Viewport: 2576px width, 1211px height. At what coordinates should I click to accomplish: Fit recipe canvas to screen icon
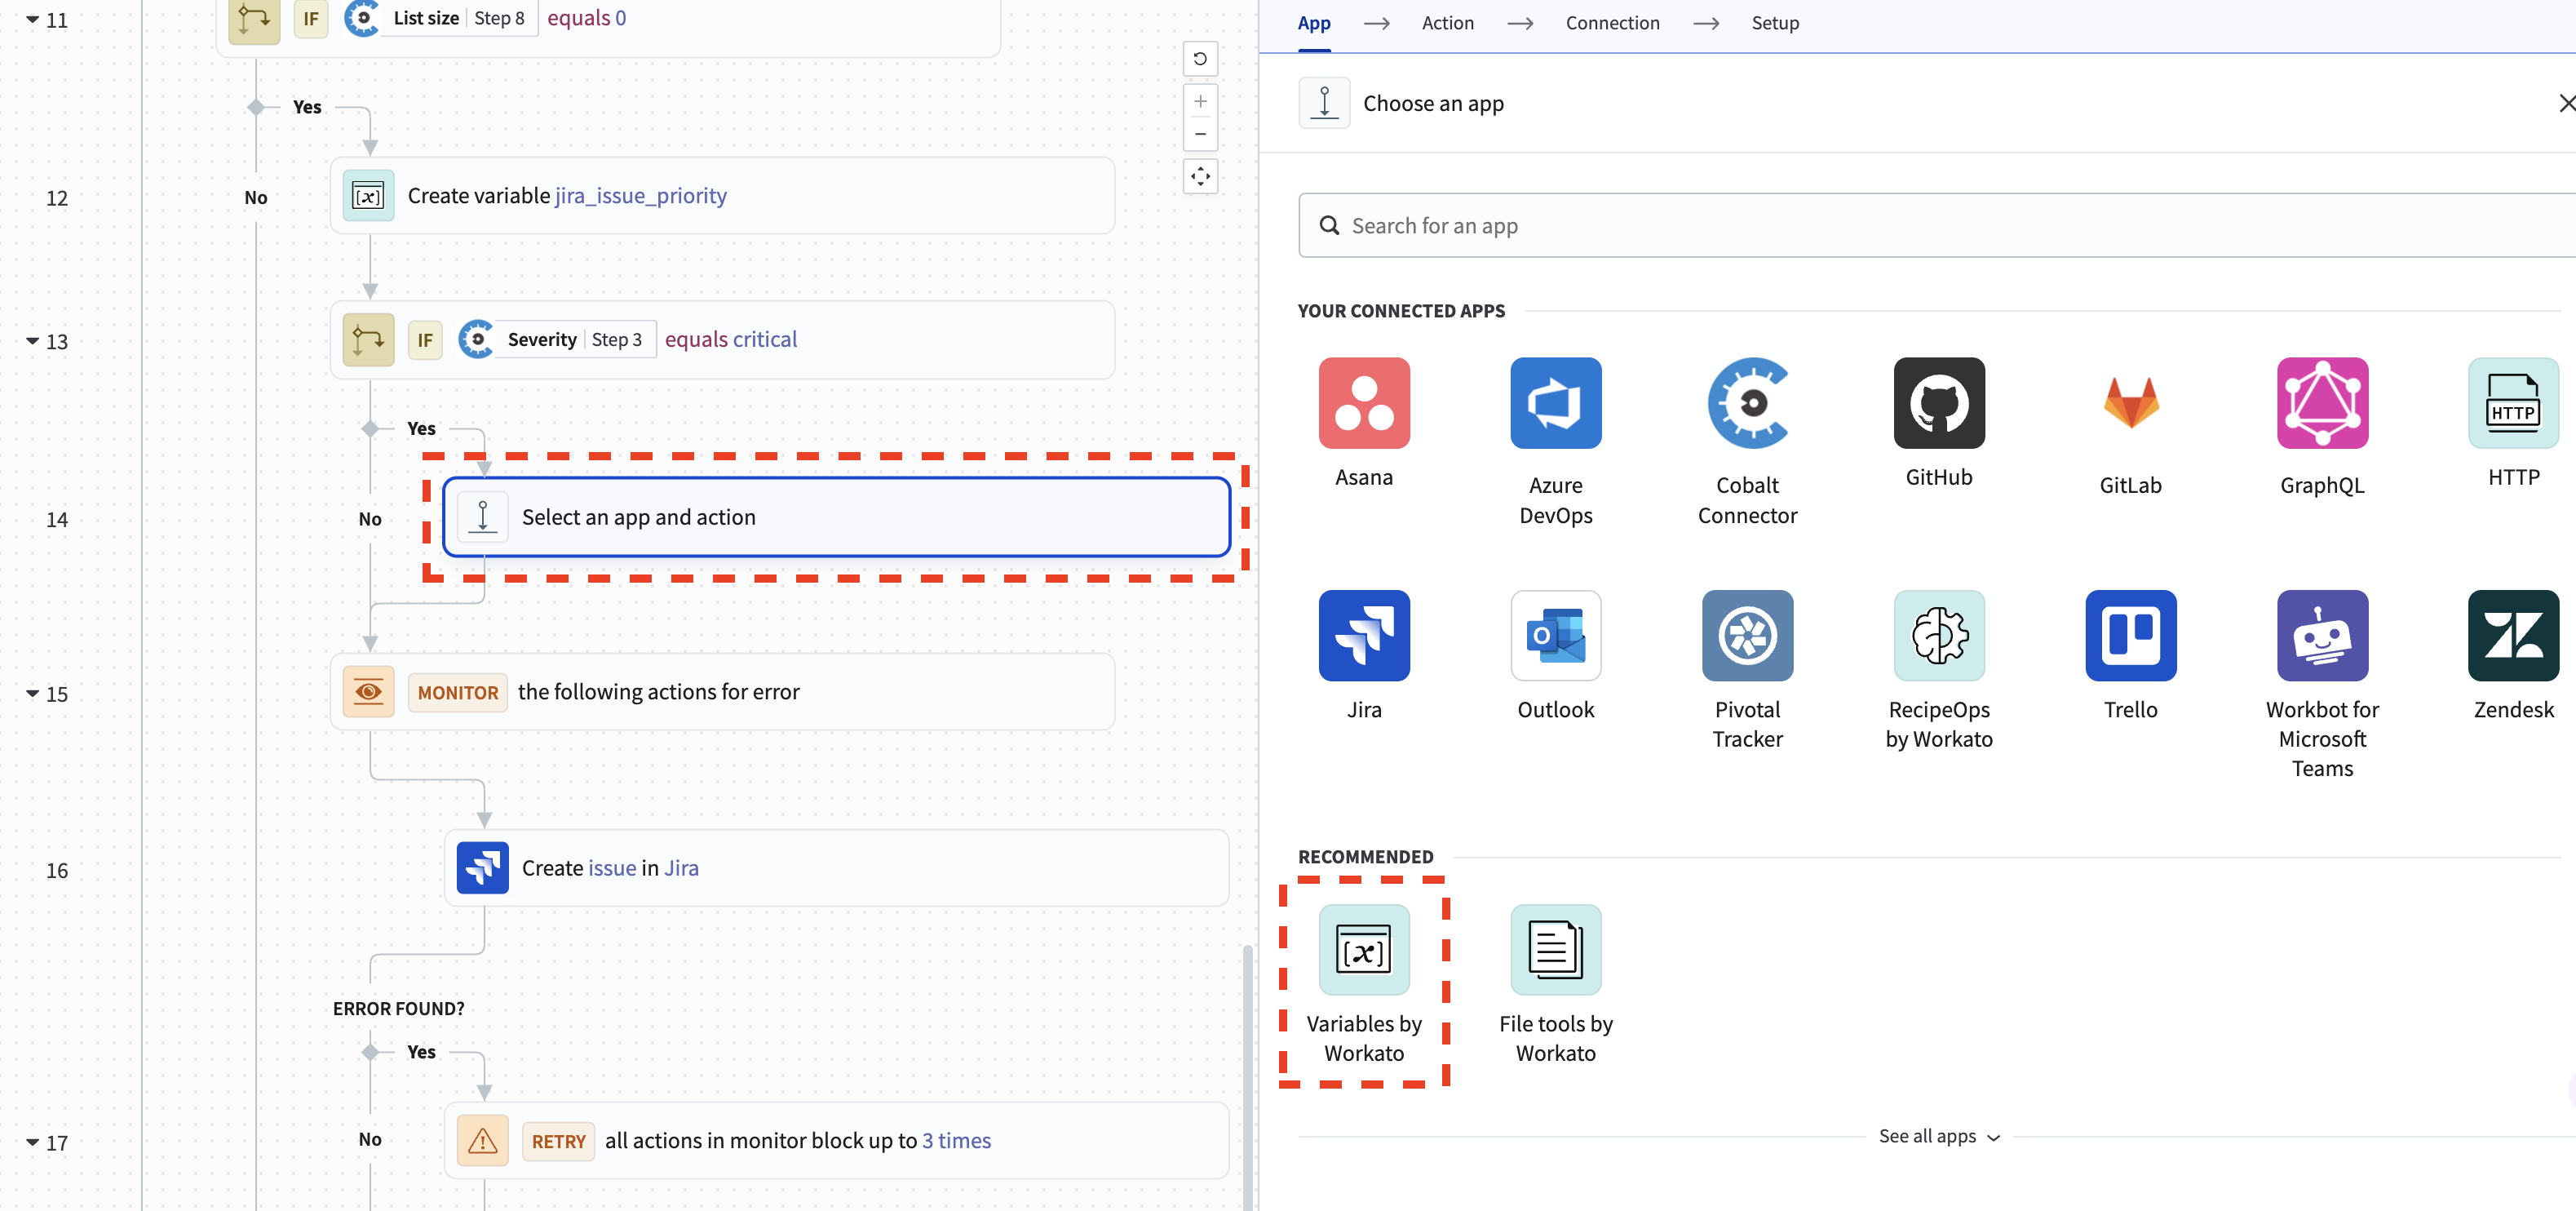point(1200,176)
